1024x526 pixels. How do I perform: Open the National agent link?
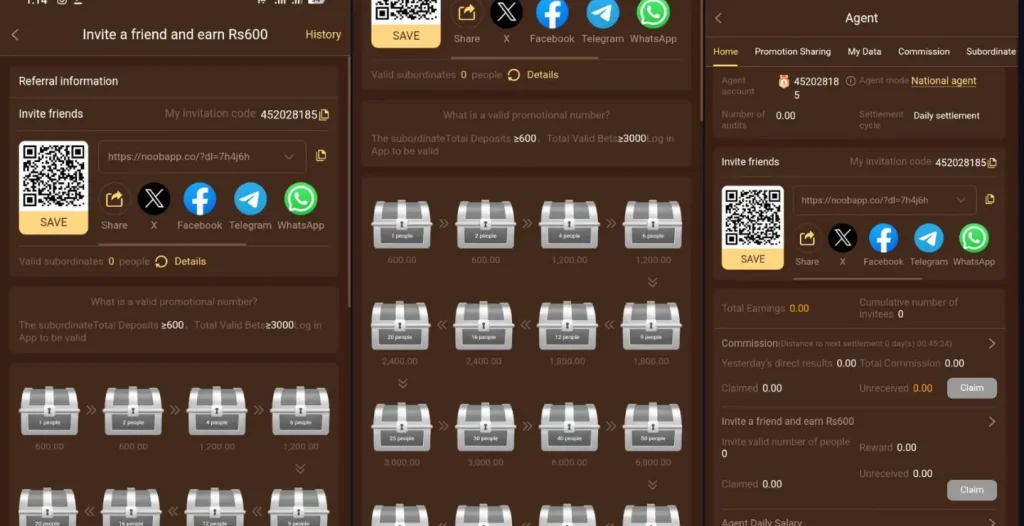pyautogui.click(x=944, y=81)
